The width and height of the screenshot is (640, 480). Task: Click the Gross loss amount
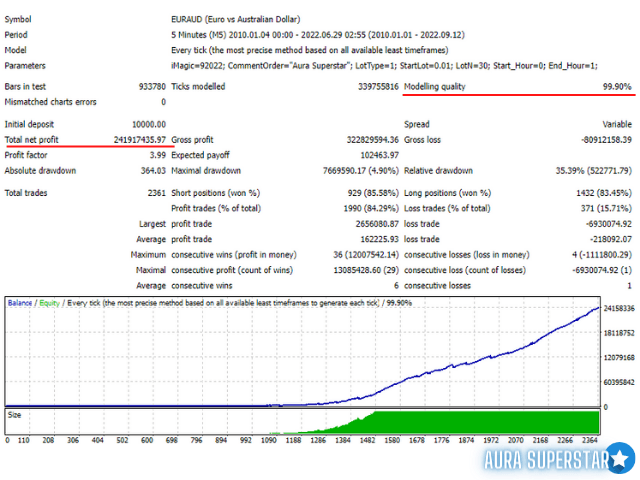(606, 140)
